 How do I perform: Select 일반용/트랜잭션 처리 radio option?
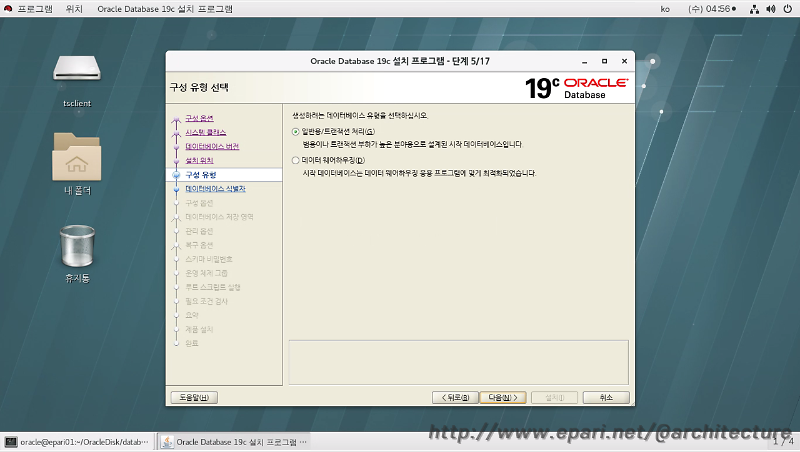point(295,132)
